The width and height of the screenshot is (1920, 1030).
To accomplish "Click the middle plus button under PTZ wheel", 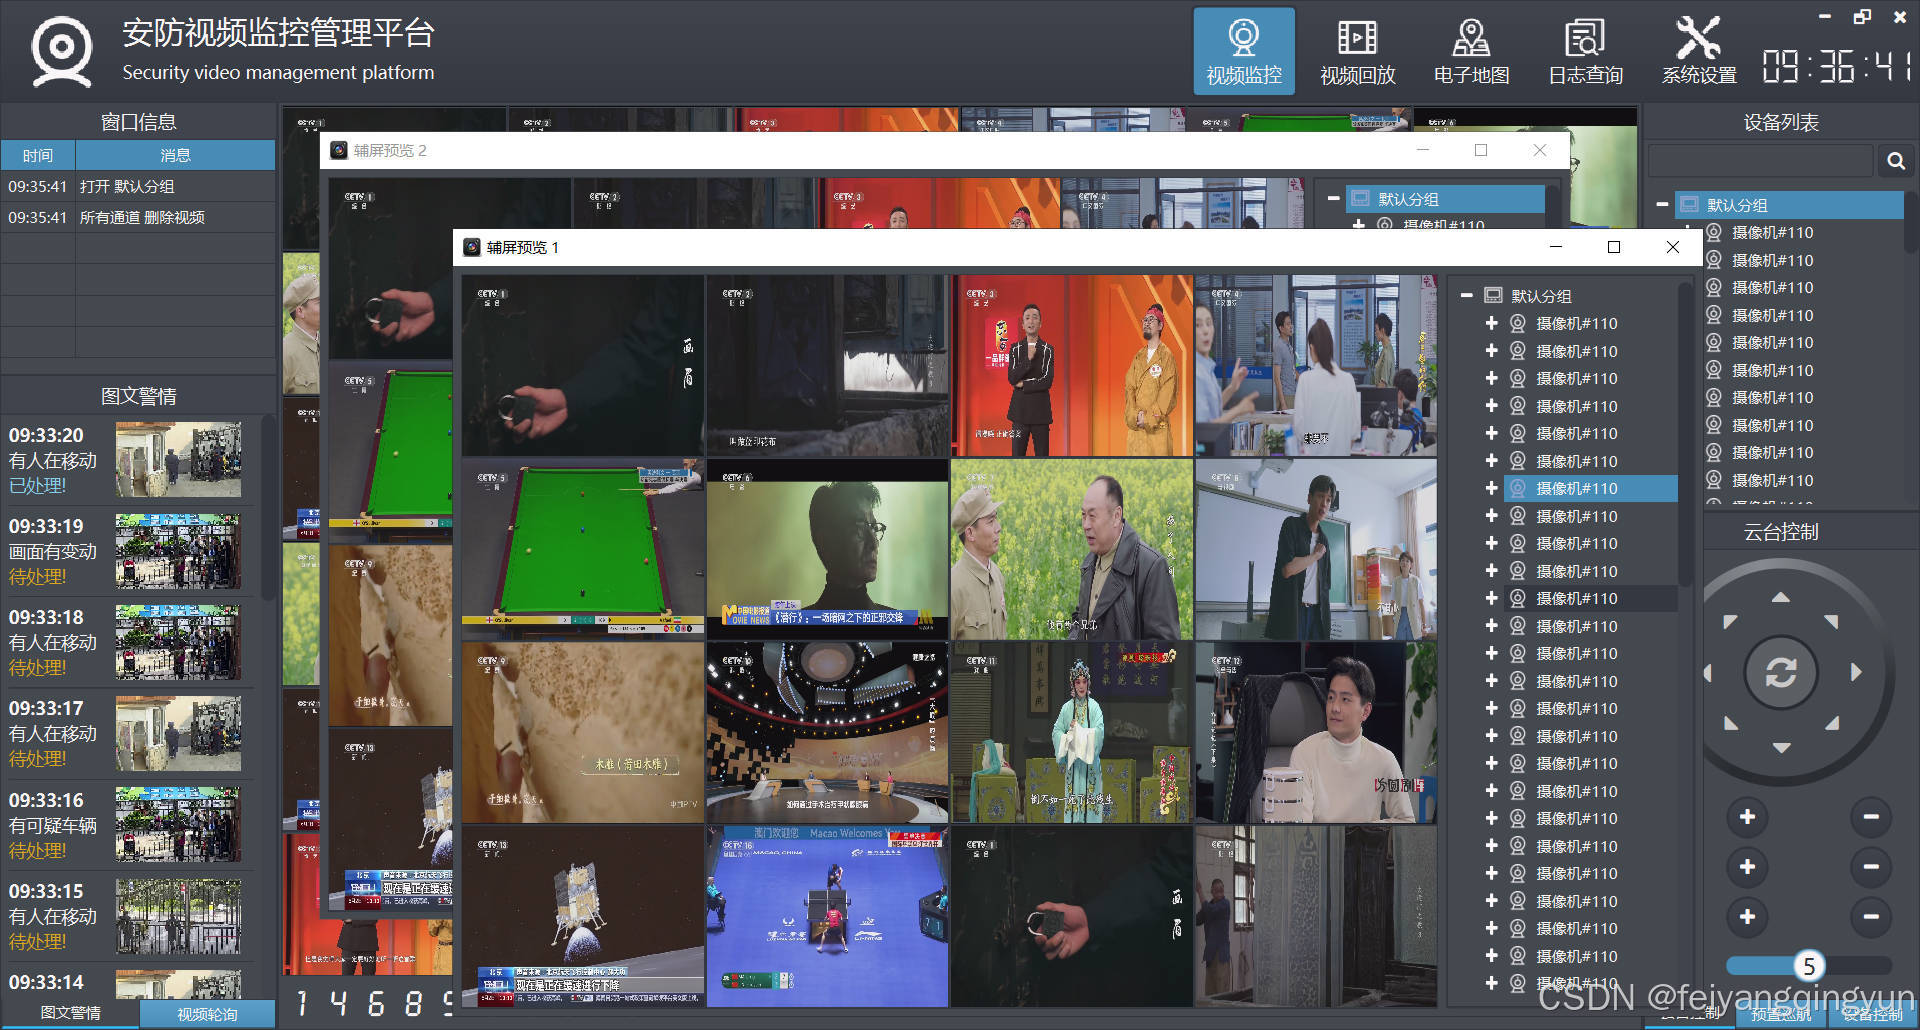I will [1747, 867].
